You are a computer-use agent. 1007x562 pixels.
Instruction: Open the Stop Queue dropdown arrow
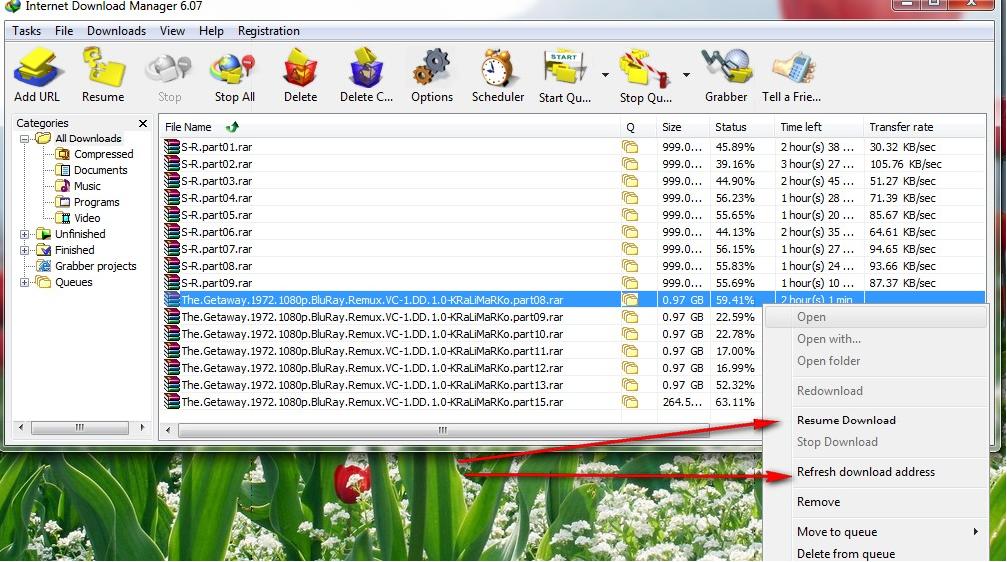coord(686,75)
